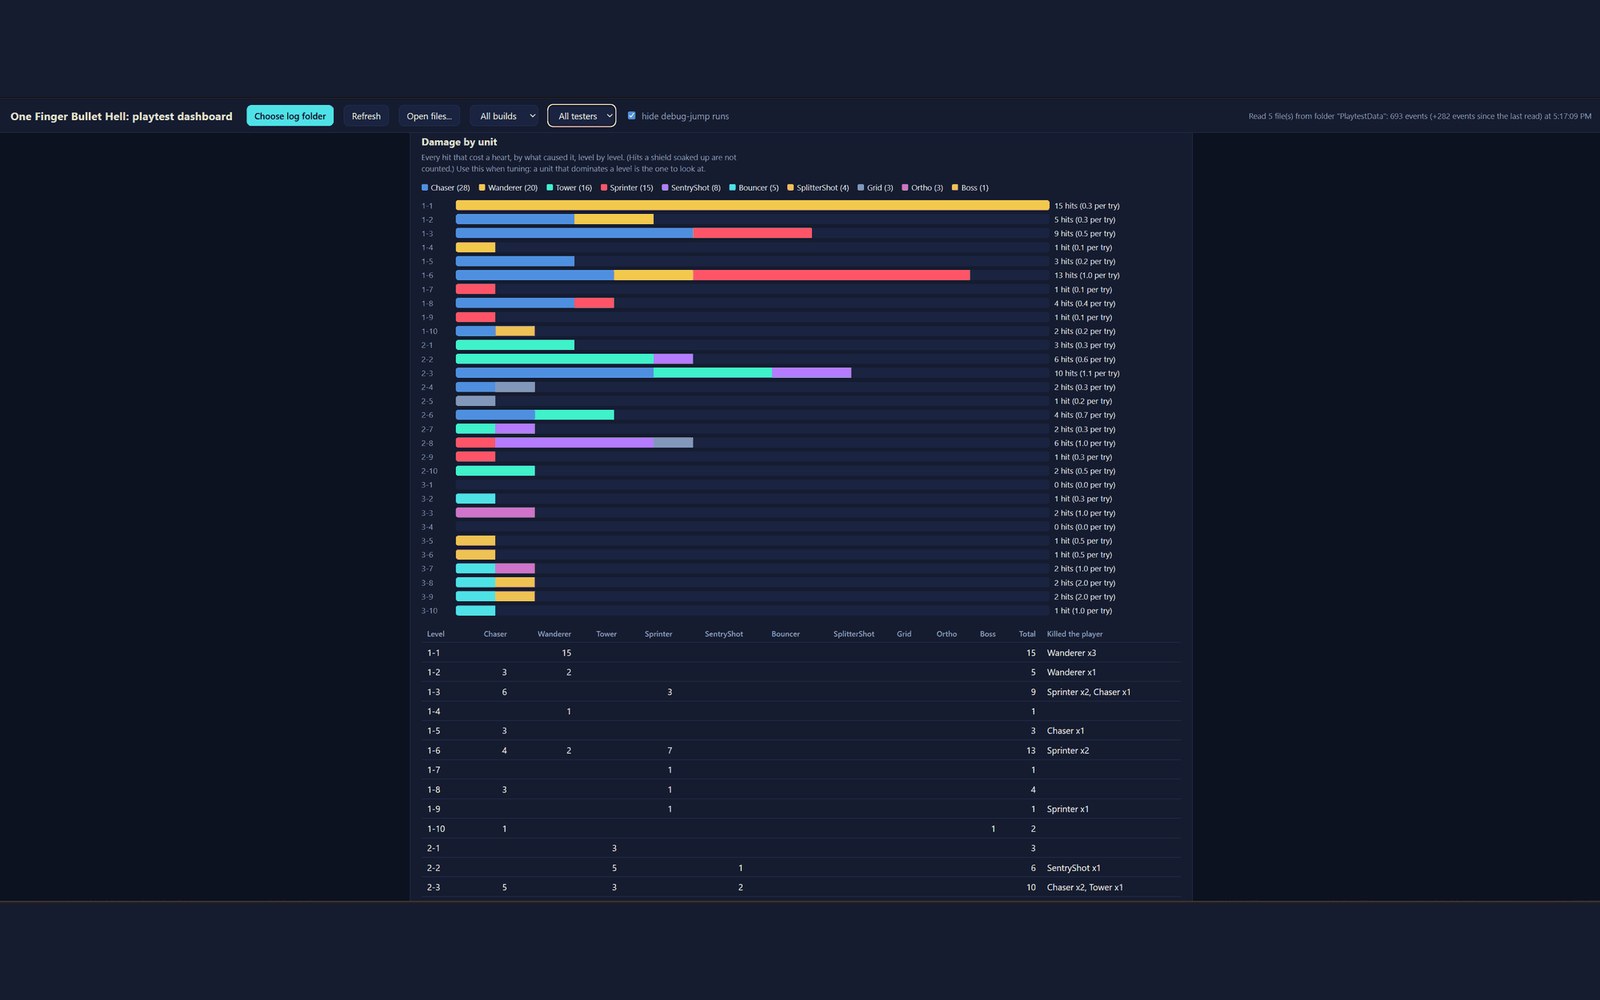Screen dimensions: 1600x1000
Task: Click the yellow Wanderer segment in the 1-2 bar
Action: pyautogui.click(x=614, y=219)
